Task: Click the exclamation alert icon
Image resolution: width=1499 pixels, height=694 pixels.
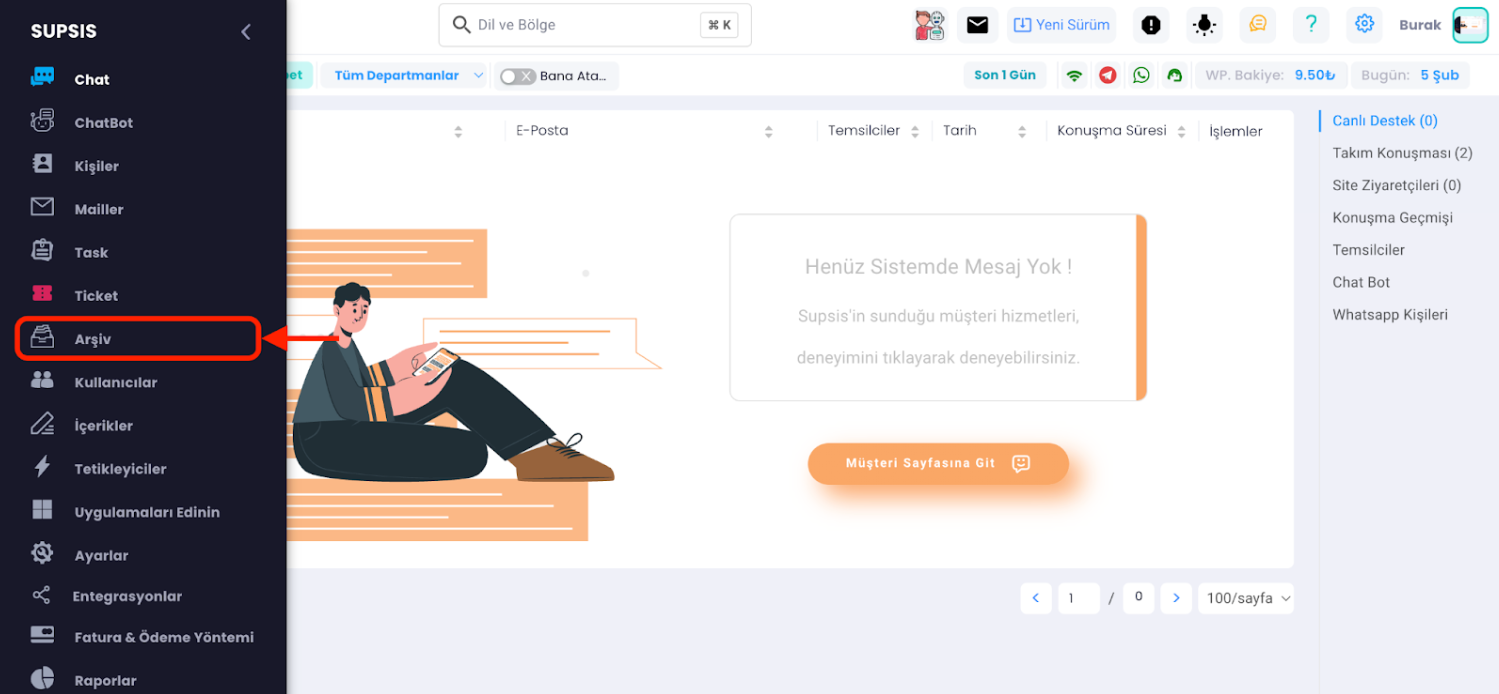Action: pos(1151,25)
